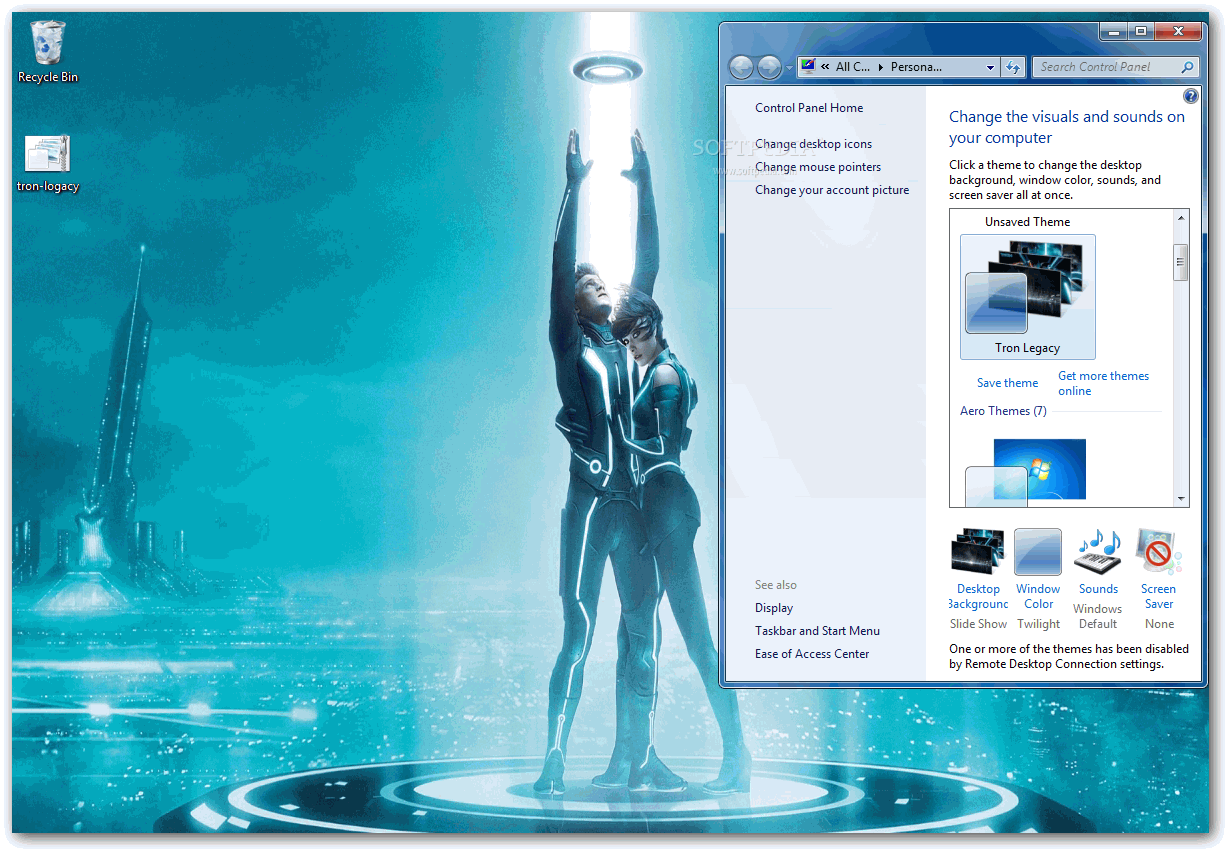Screen dimensions: 1229x853
Task: Expand the address bar history dropdown arrow
Action: pyautogui.click(x=990, y=67)
